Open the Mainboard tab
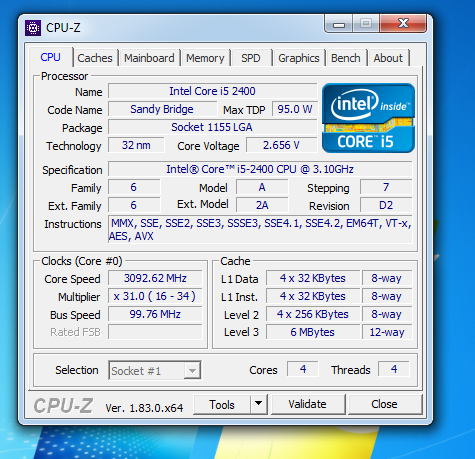475x459 pixels. pyautogui.click(x=149, y=58)
